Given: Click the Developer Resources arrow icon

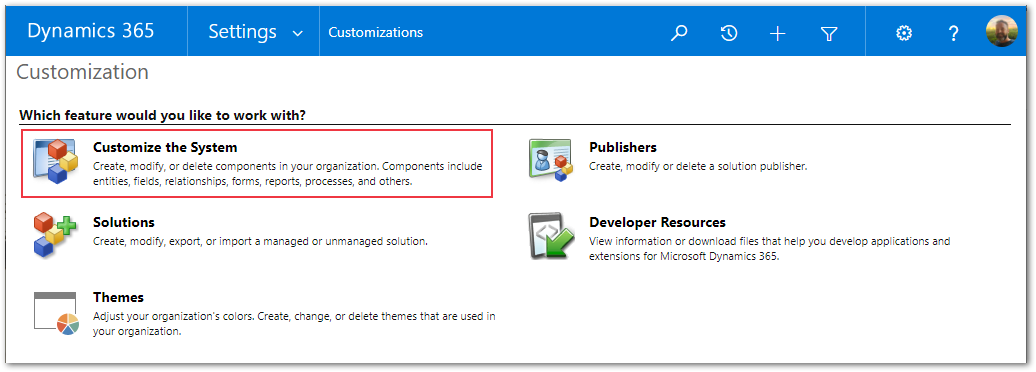Looking at the screenshot, I should point(551,236).
